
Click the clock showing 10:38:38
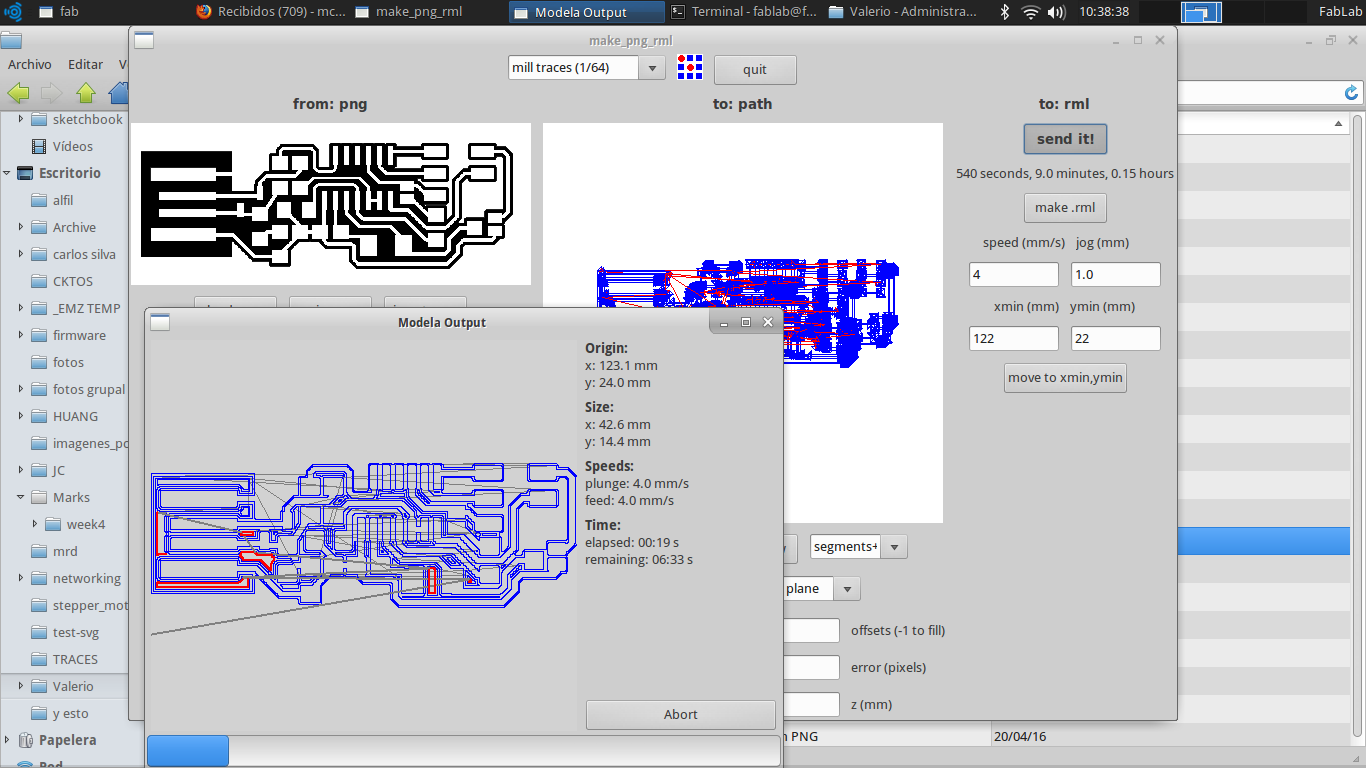(1105, 12)
